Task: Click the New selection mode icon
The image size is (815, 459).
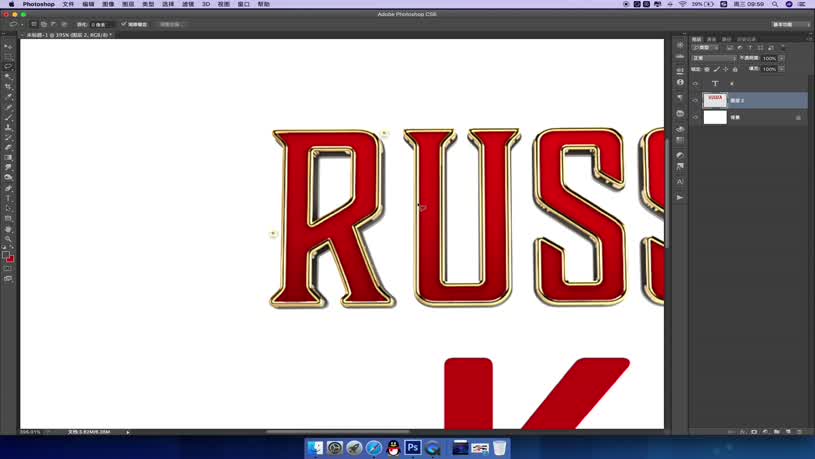Action: tap(34, 24)
